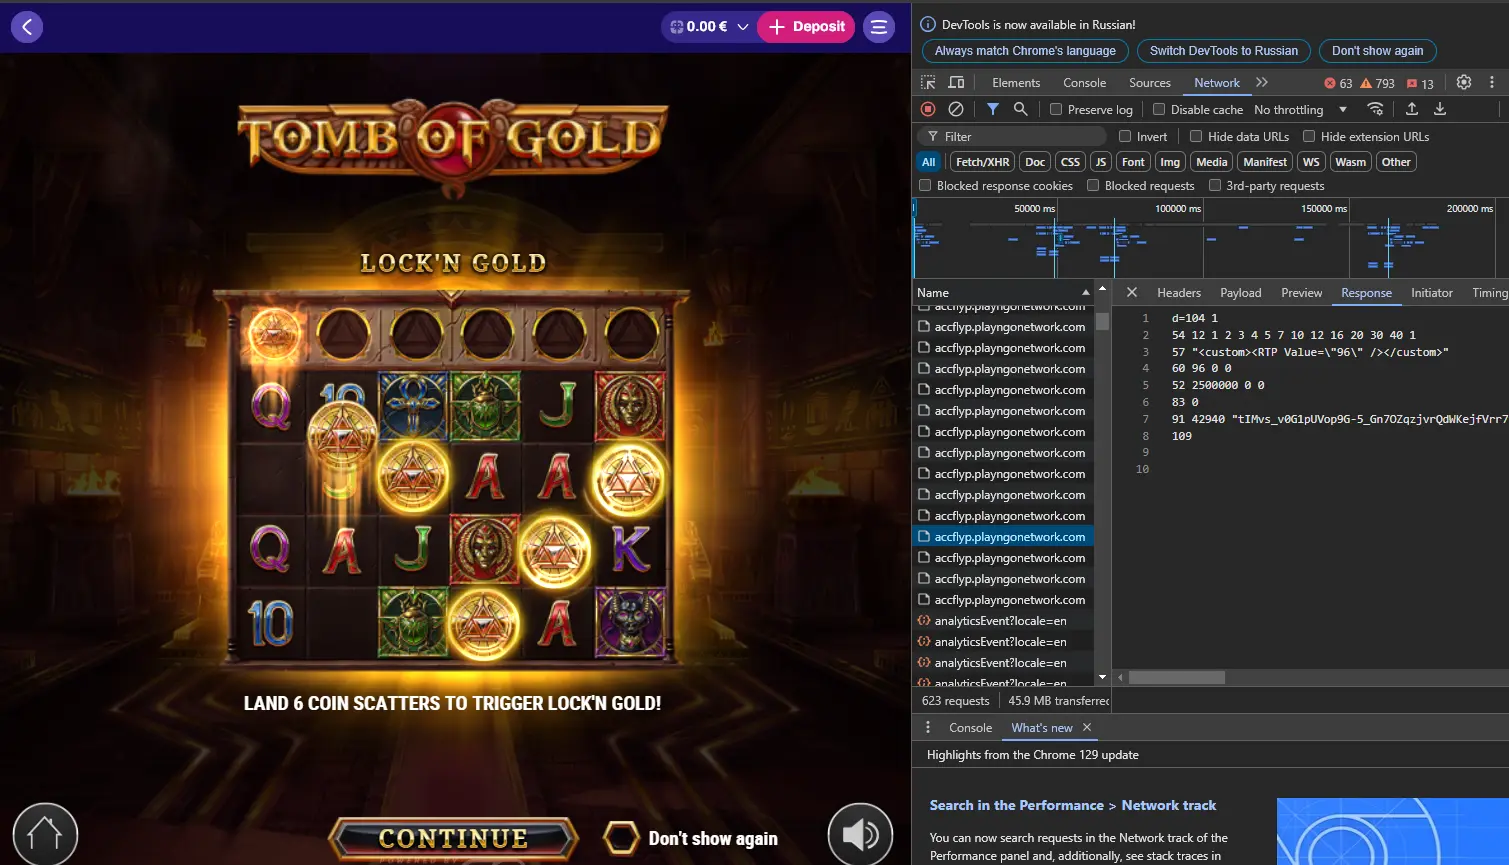Stop recording network log

pyautogui.click(x=928, y=109)
